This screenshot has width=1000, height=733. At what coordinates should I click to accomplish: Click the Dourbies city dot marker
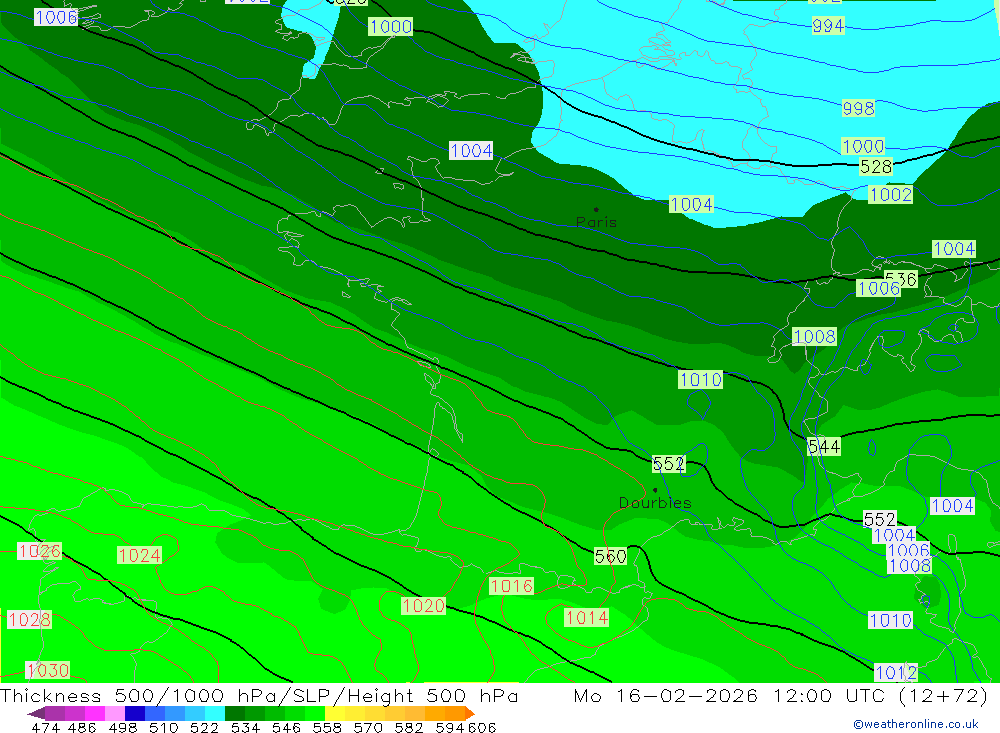[655, 490]
